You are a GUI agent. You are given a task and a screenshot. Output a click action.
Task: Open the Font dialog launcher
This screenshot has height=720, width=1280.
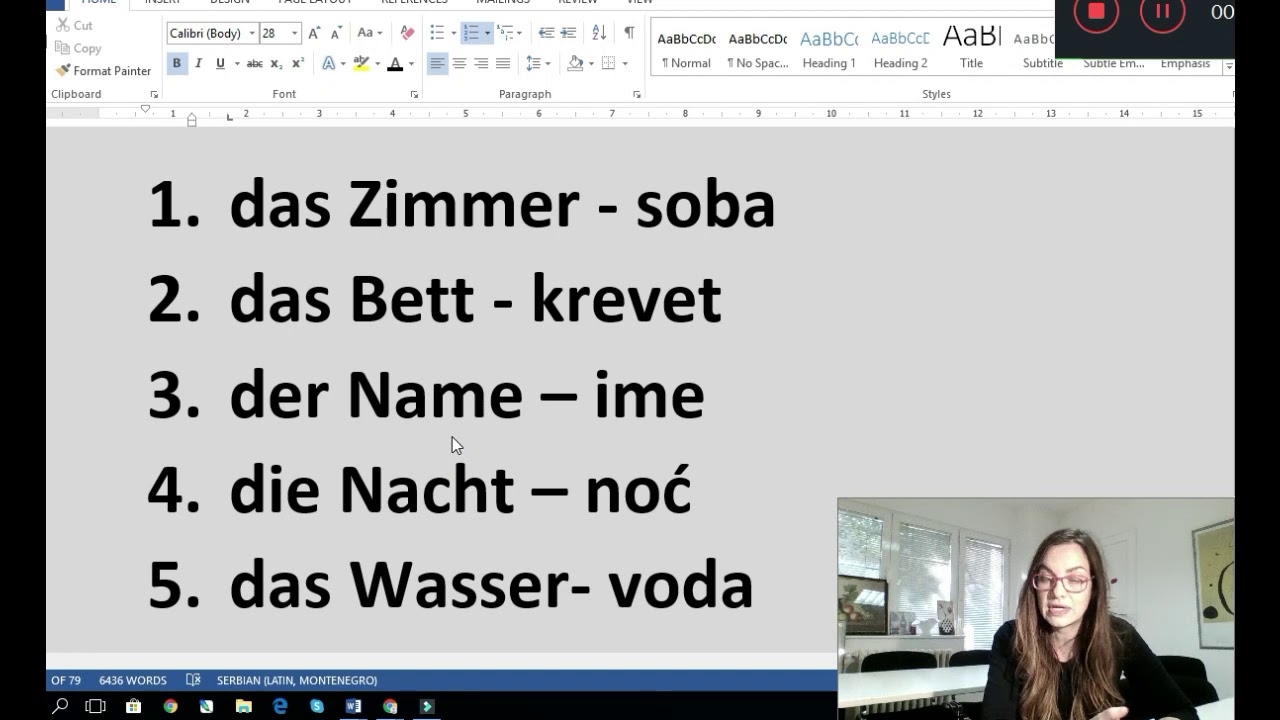[414, 94]
